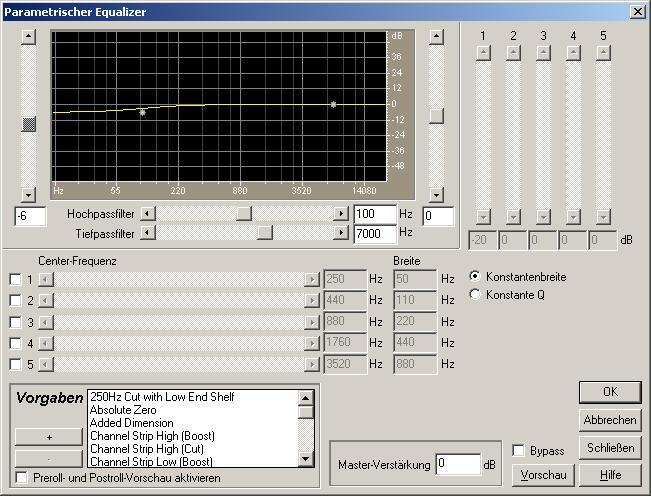This screenshot has width=651, height=496.
Task: Click the Hochpassfilter slider thumb
Action: pyautogui.click(x=243, y=214)
